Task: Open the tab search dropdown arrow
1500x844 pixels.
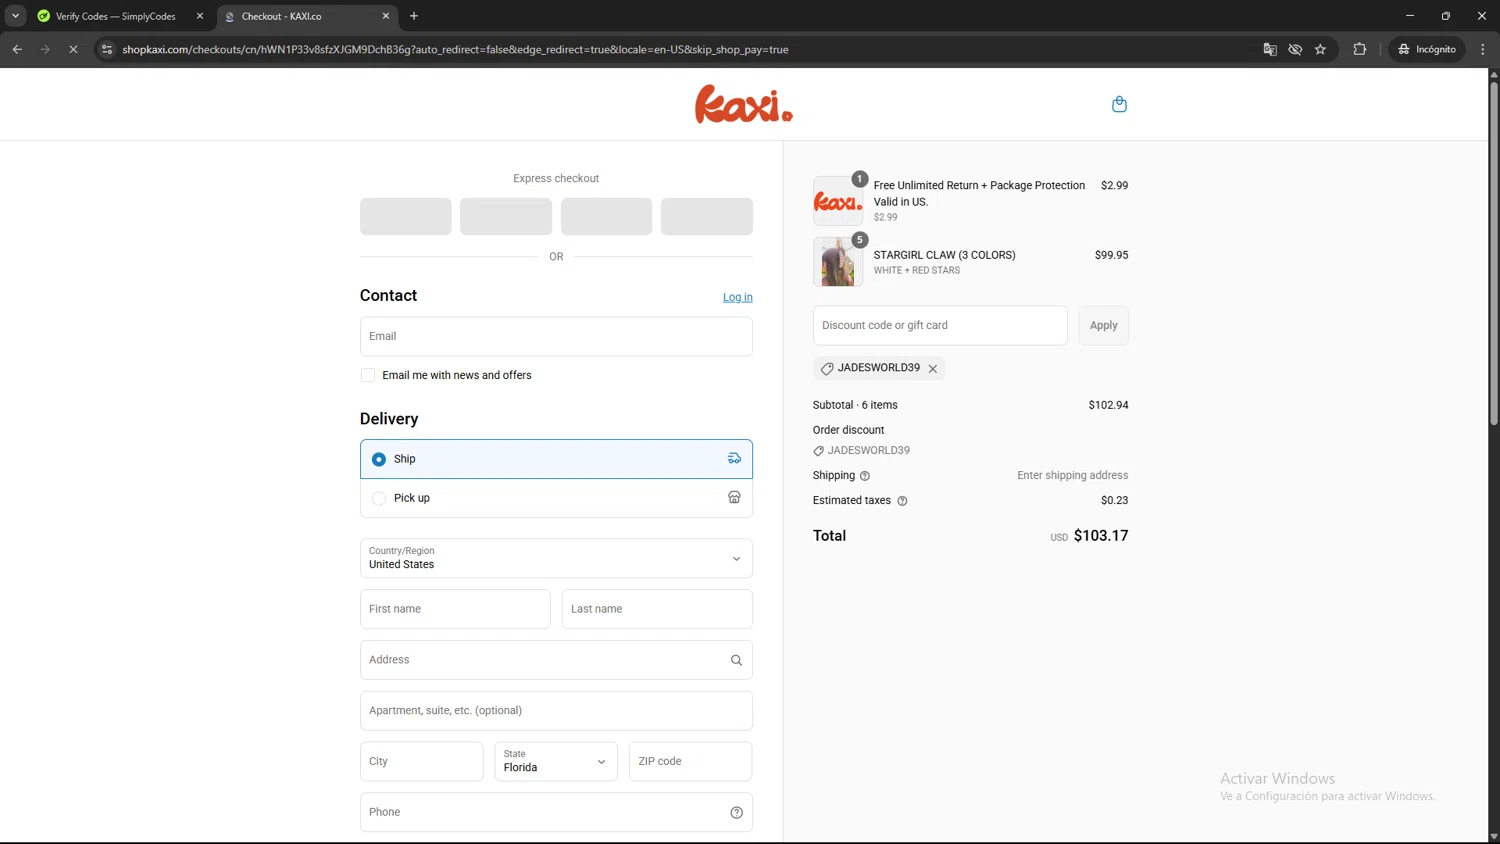Action: pos(15,16)
